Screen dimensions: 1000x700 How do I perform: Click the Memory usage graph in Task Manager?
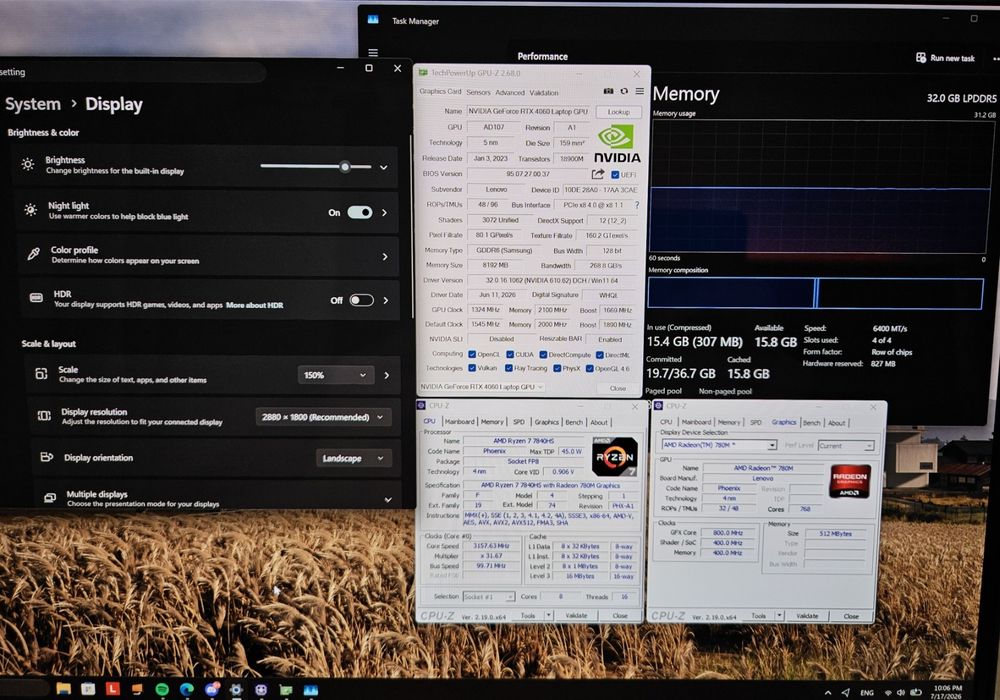click(x=820, y=186)
